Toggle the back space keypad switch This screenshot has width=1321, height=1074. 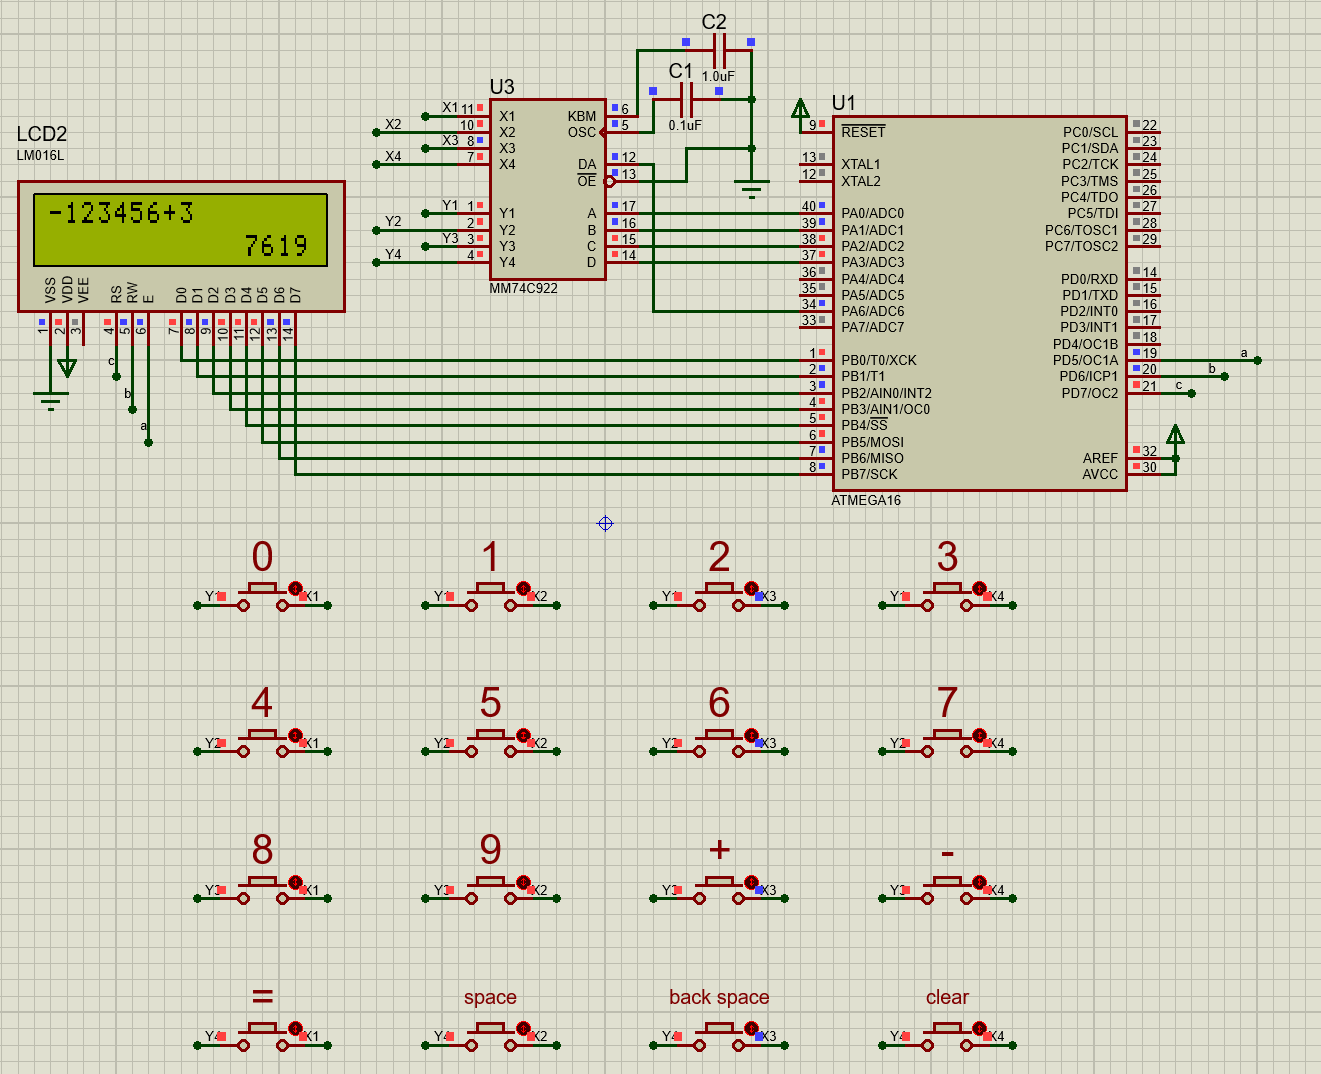[x=718, y=1030]
